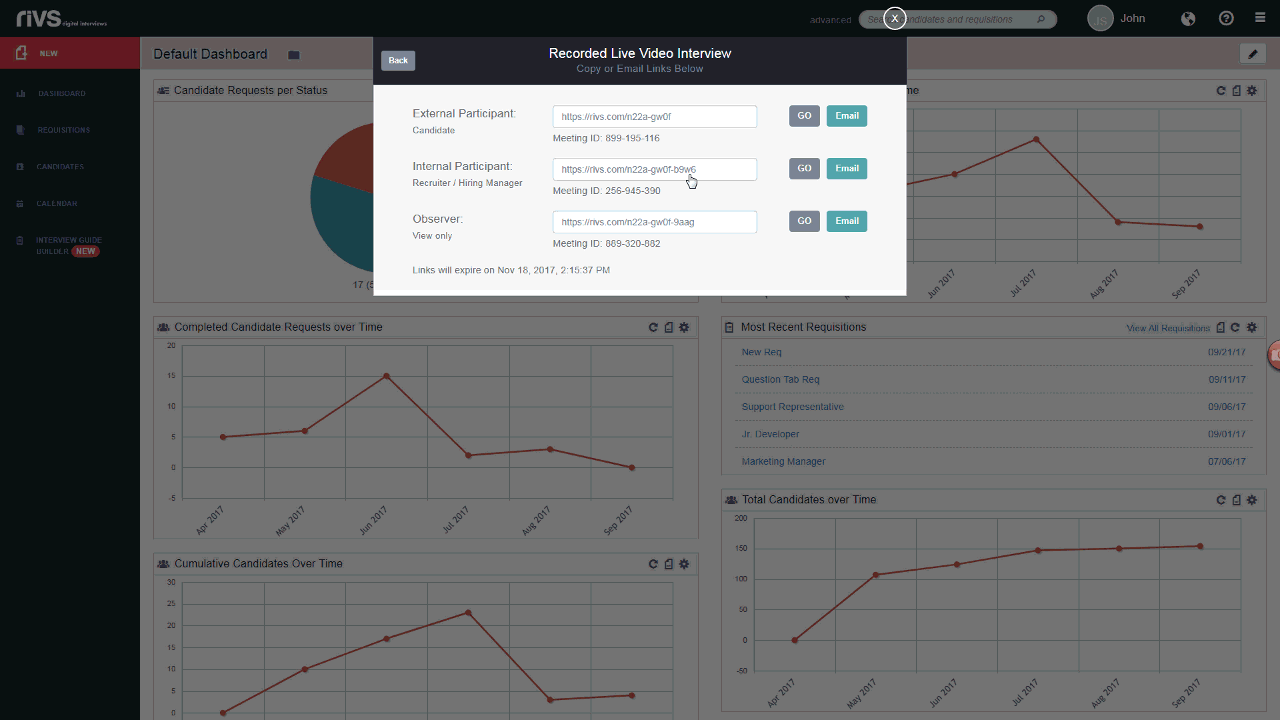Click the NEW button in the sidebar
Viewport: 1280px width, 720px height.
pos(70,53)
